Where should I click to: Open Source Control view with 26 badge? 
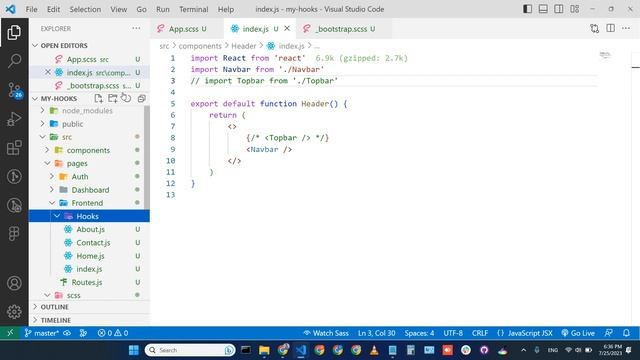[x=15, y=90]
